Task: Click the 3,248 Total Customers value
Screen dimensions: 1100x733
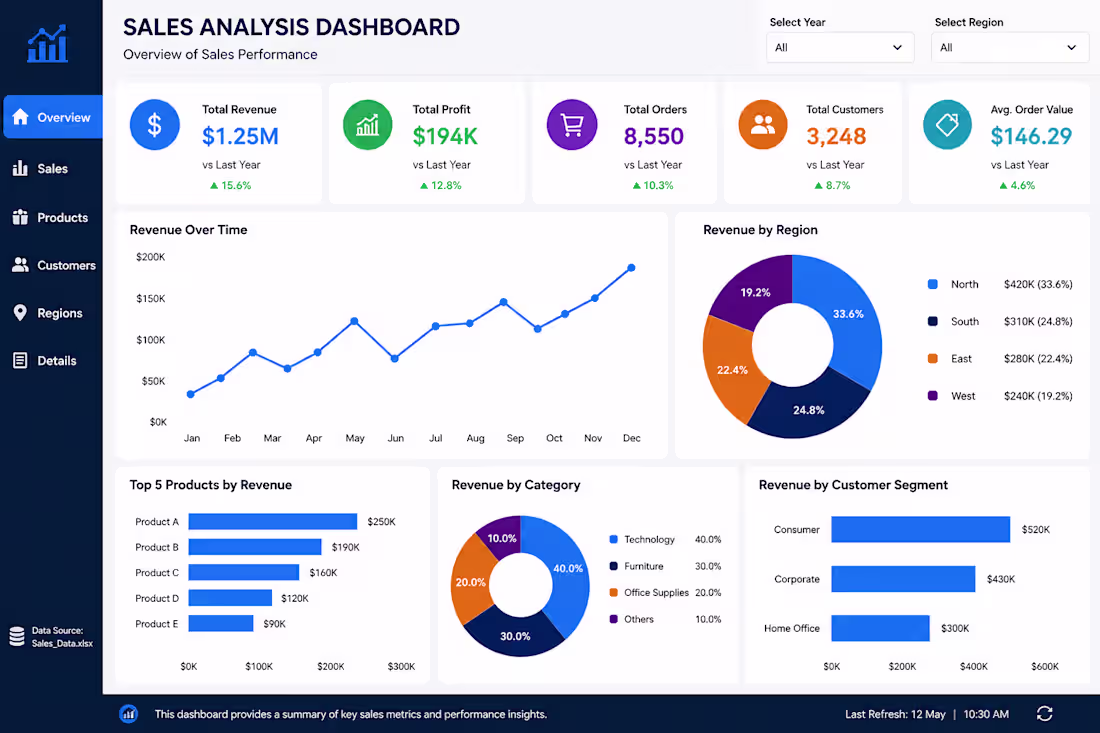Action: pos(836,136)
